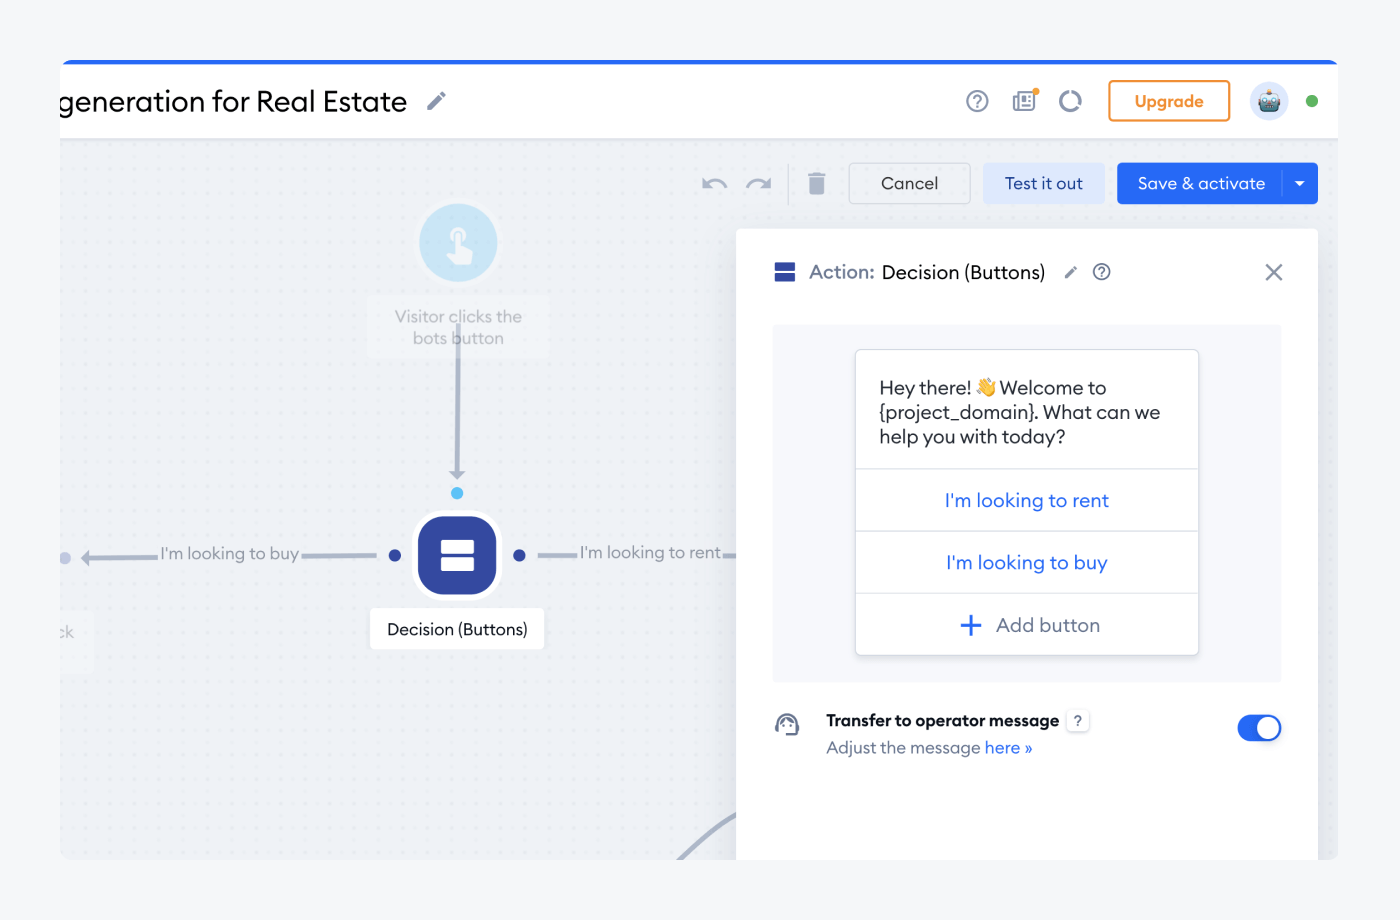
Task: Click the robot avatar in the top right
Action: tap(1268, 101)
